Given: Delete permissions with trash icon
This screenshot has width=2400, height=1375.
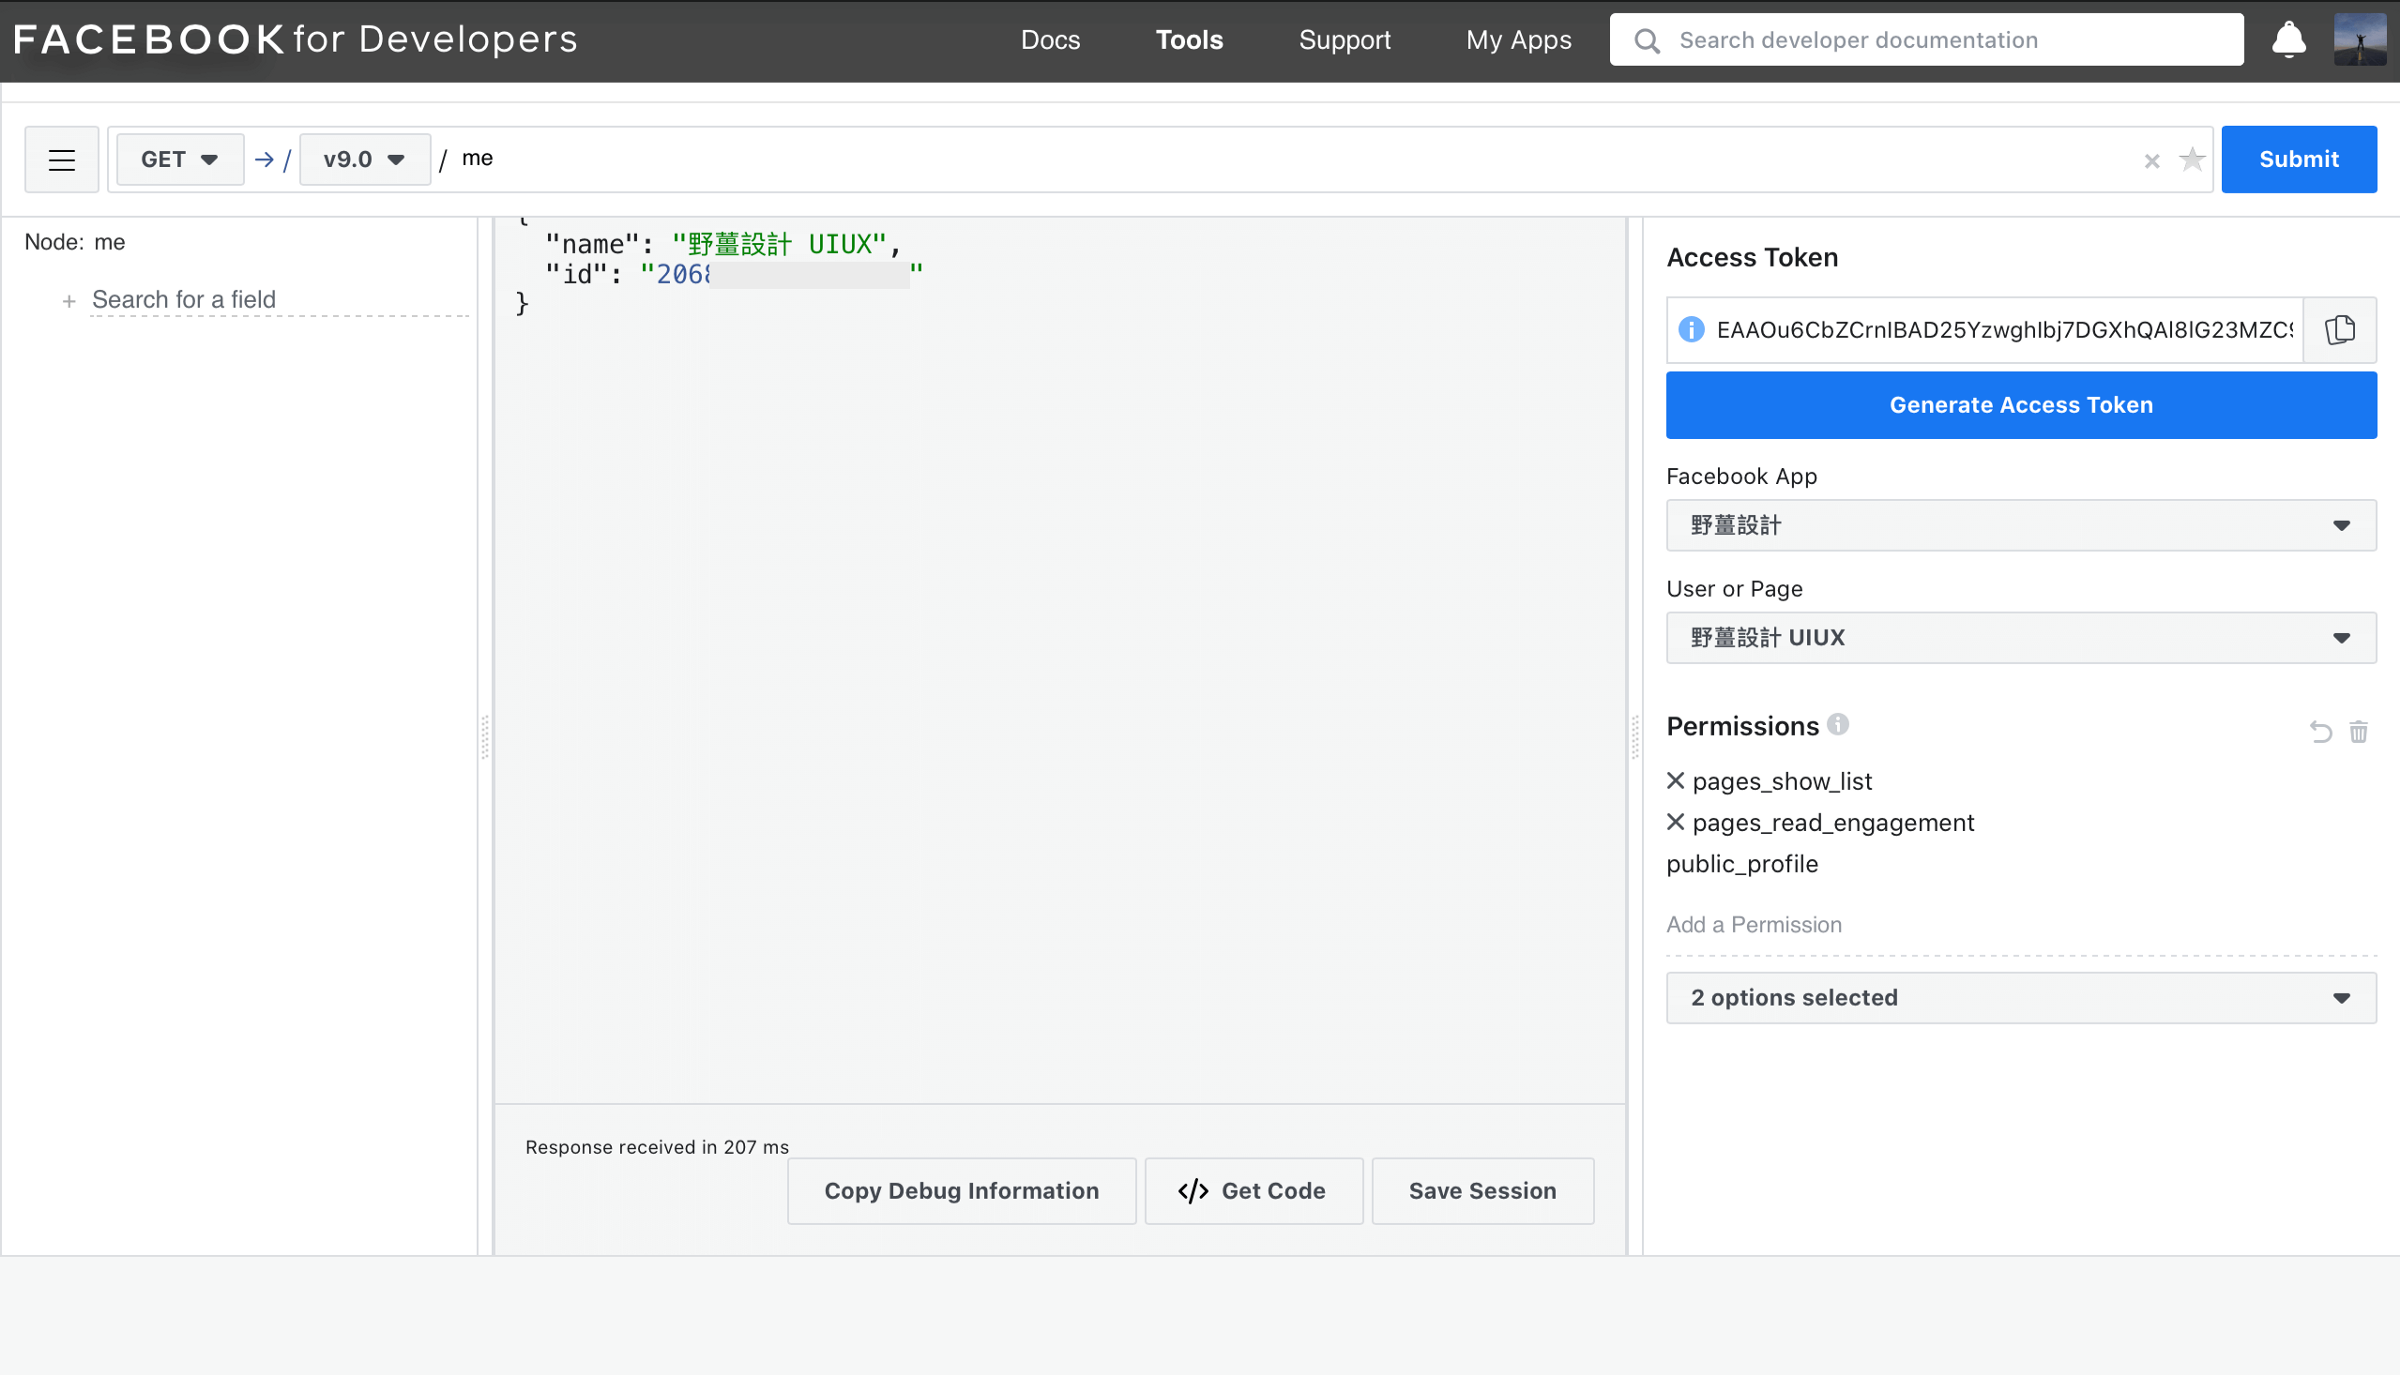Looking at the screenshot, I should pyautogui.click(x=2359, y=732).
